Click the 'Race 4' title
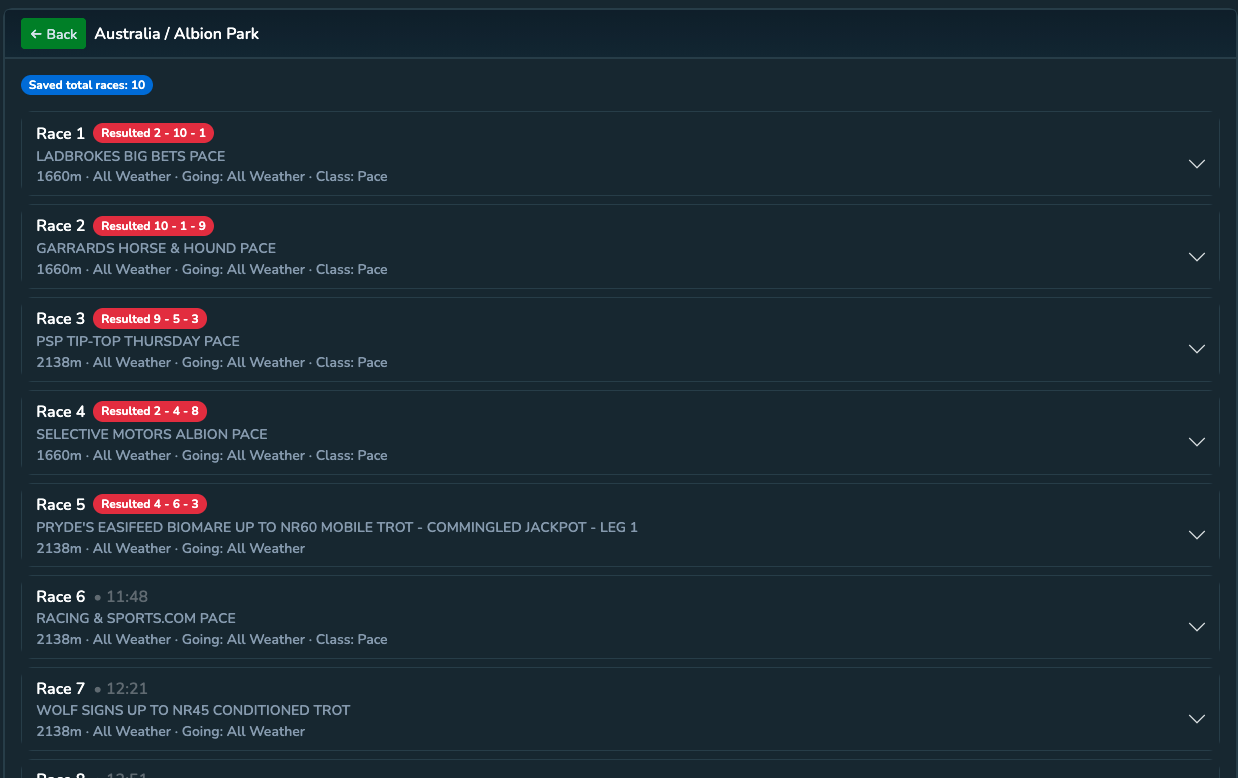 (61, 411)
